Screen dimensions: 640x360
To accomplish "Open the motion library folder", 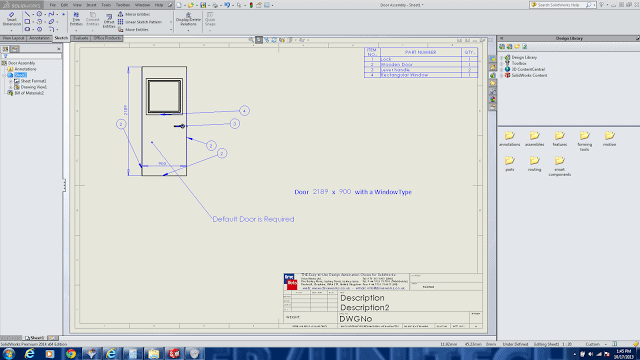I will tap(609, 139).
